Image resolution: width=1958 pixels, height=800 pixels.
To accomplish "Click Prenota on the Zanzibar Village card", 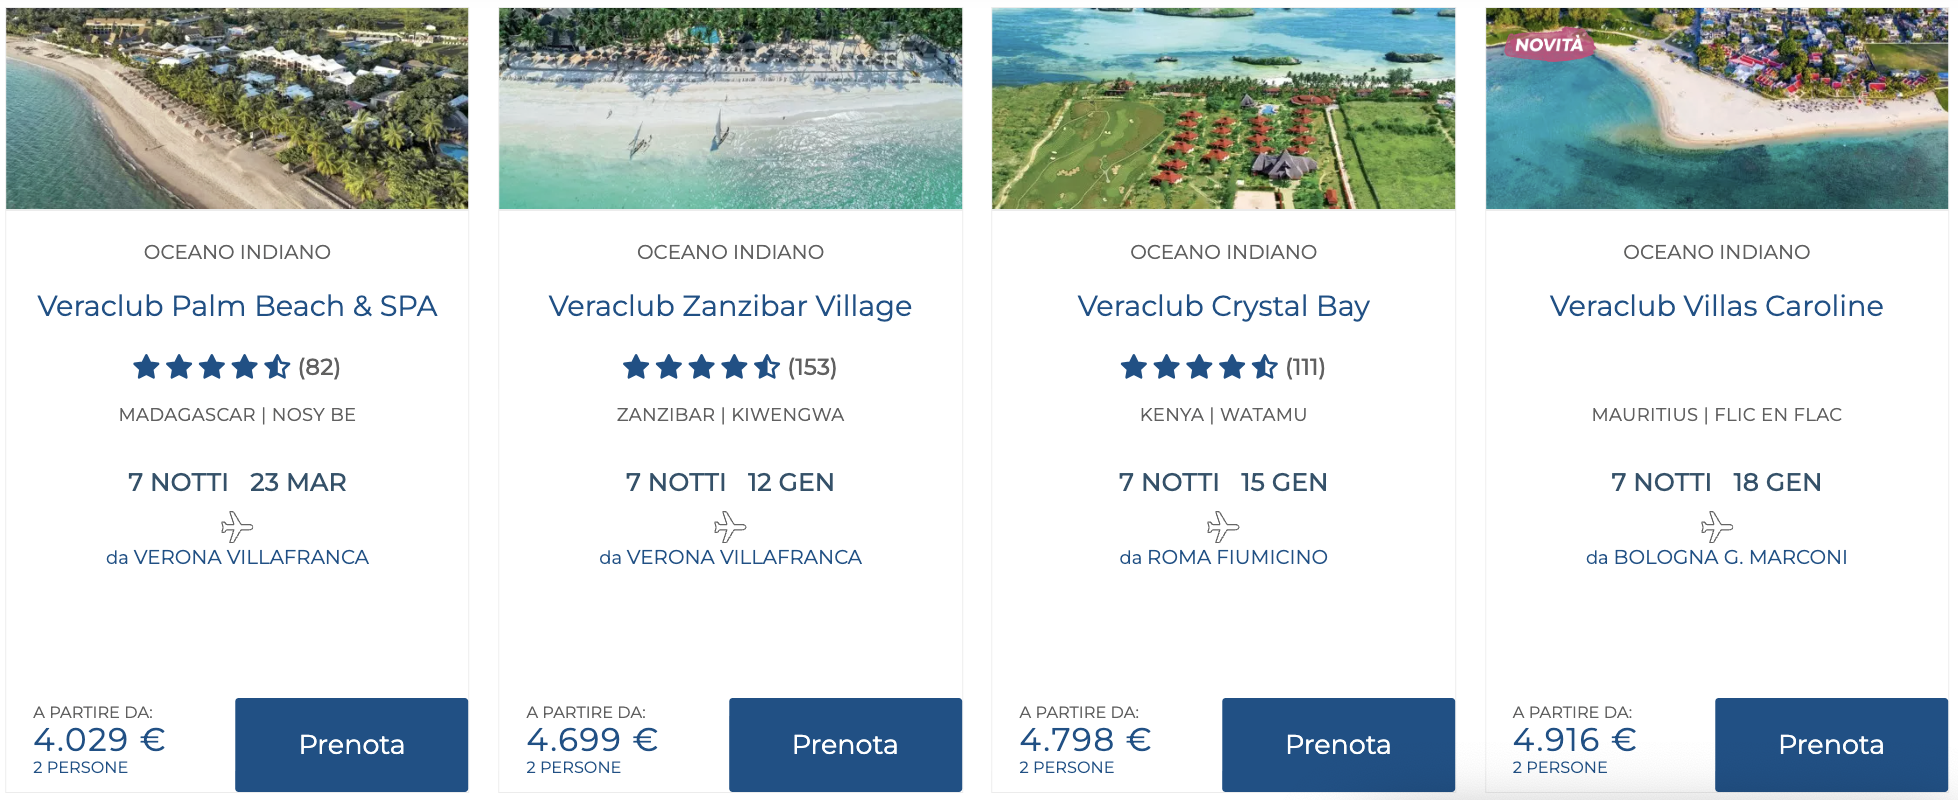I will [844, 744].
